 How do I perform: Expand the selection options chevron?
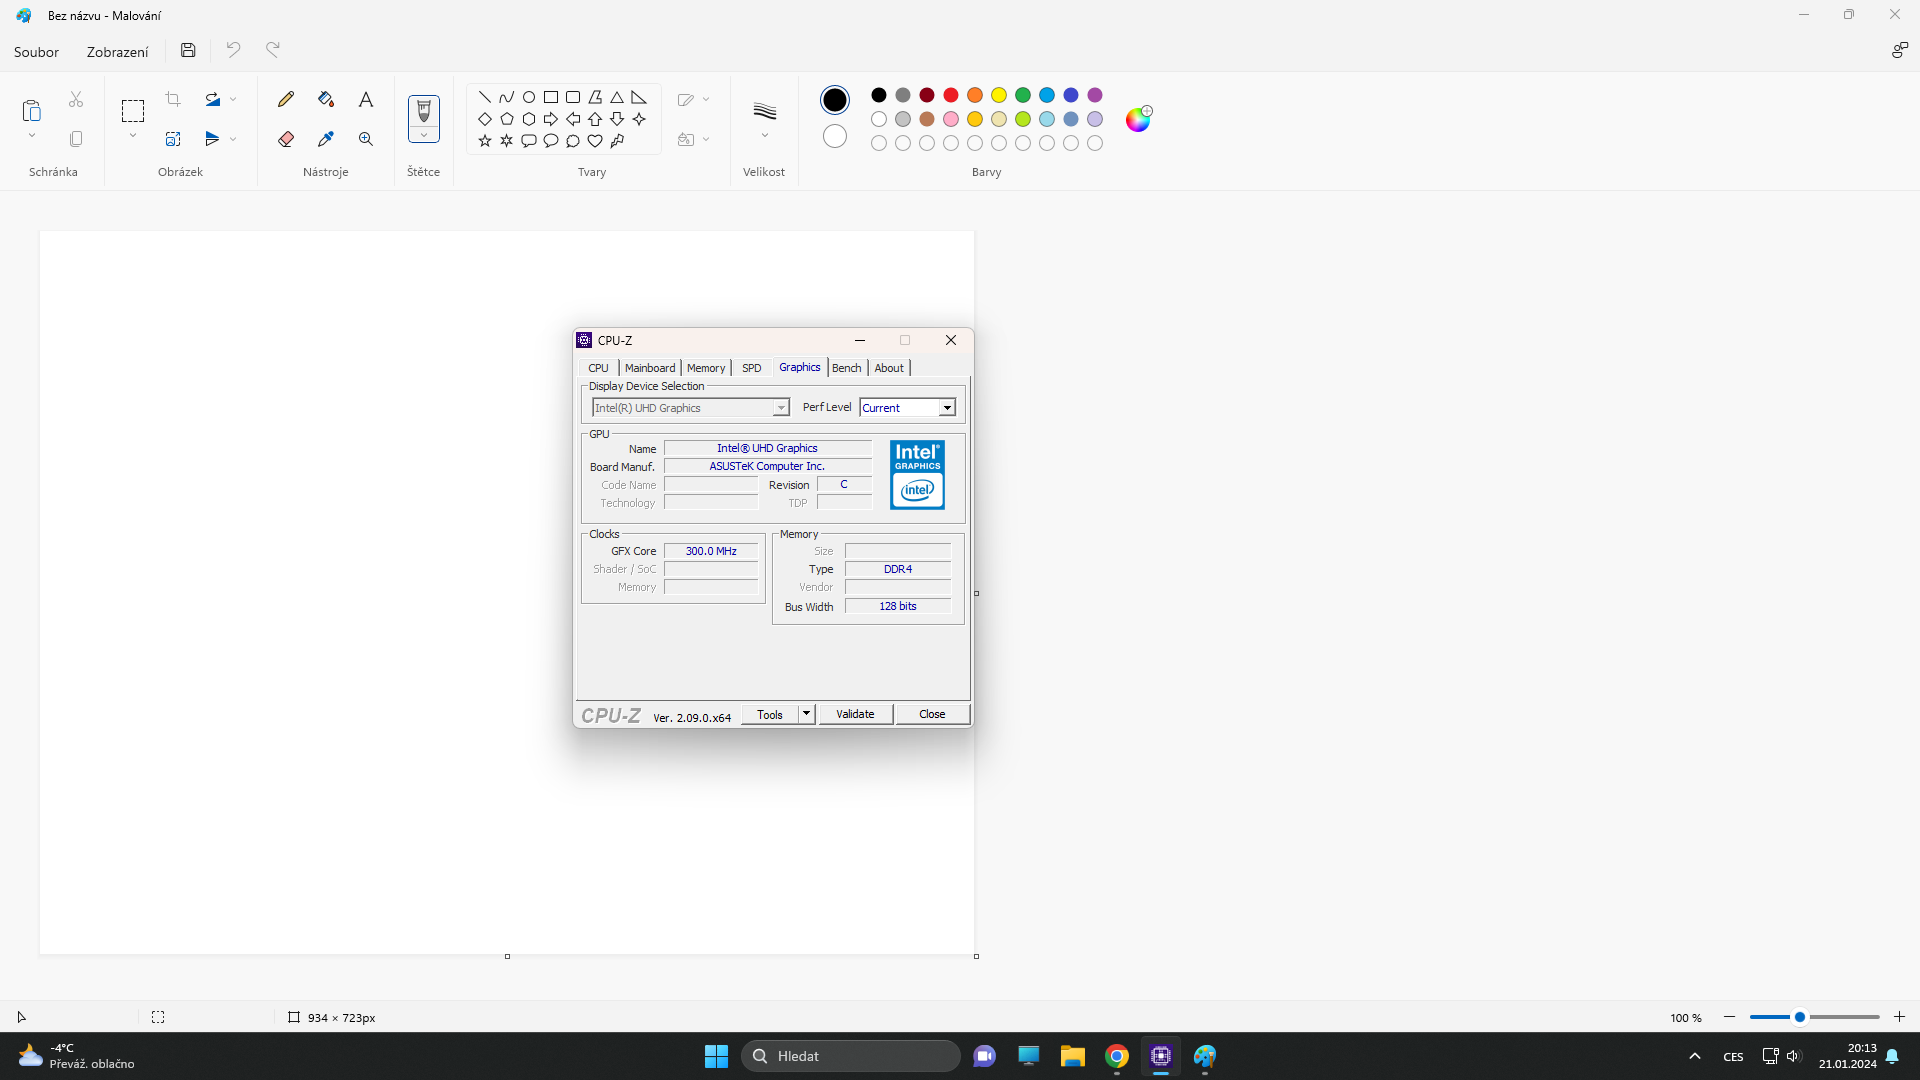pos(133,136)
